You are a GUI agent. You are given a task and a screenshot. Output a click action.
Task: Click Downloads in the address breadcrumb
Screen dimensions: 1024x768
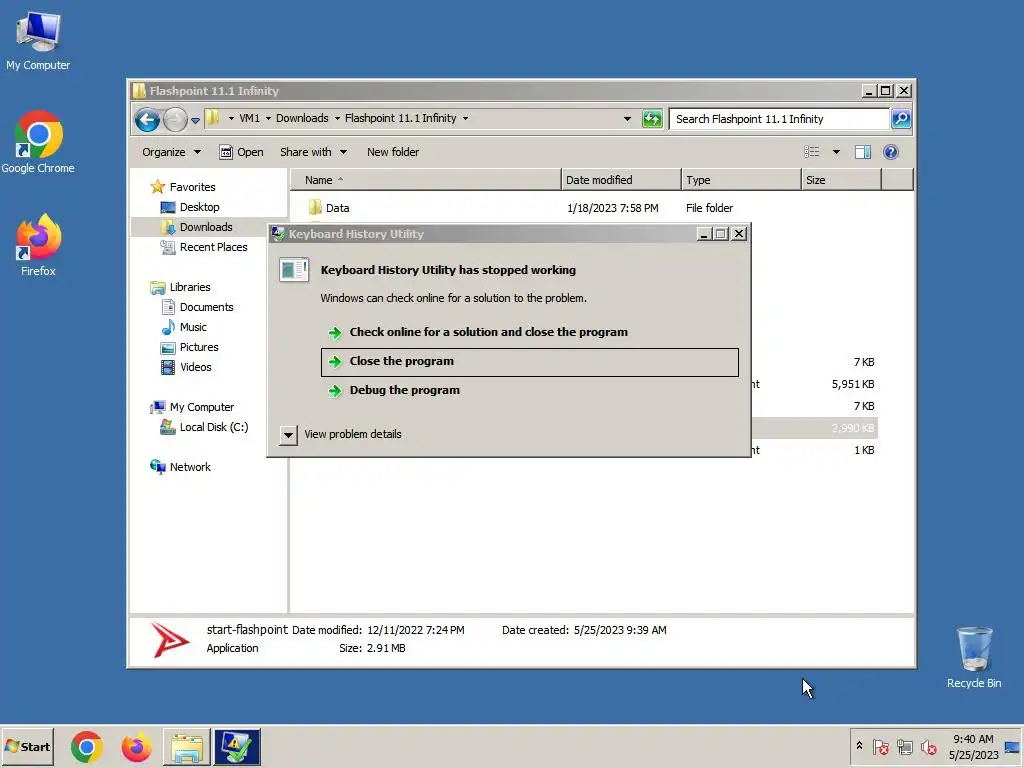tap(302, 118)
